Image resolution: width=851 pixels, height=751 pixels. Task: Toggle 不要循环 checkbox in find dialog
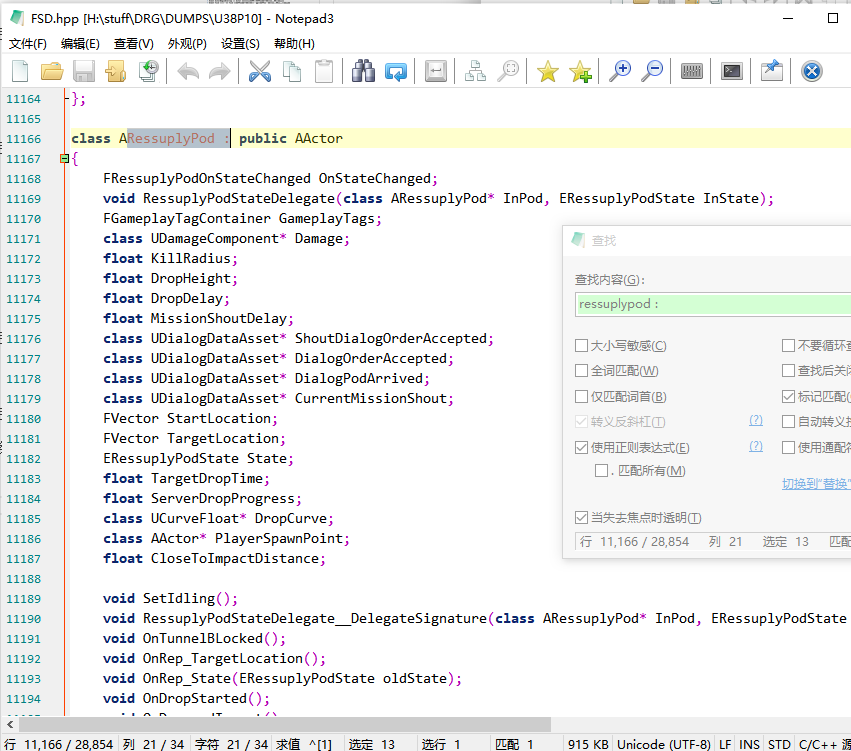tap(789, 346)
